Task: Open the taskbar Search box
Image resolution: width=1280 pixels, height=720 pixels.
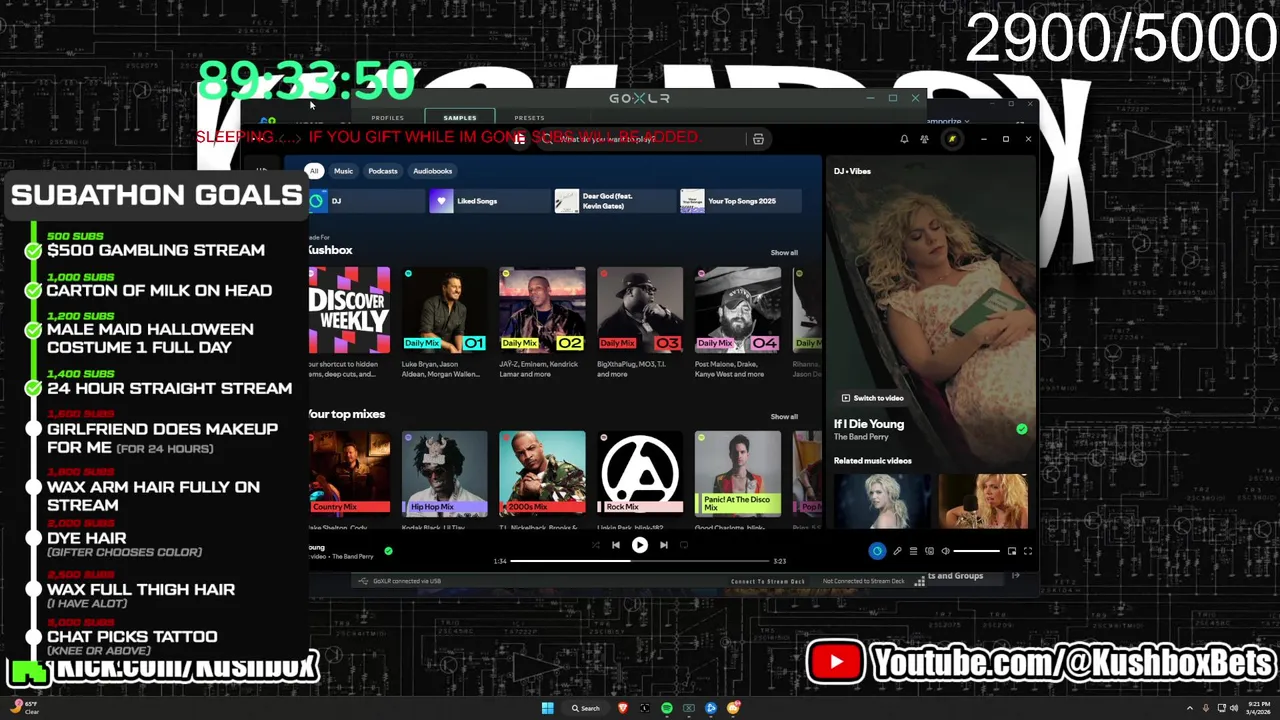Action: [x=586, y=708]
